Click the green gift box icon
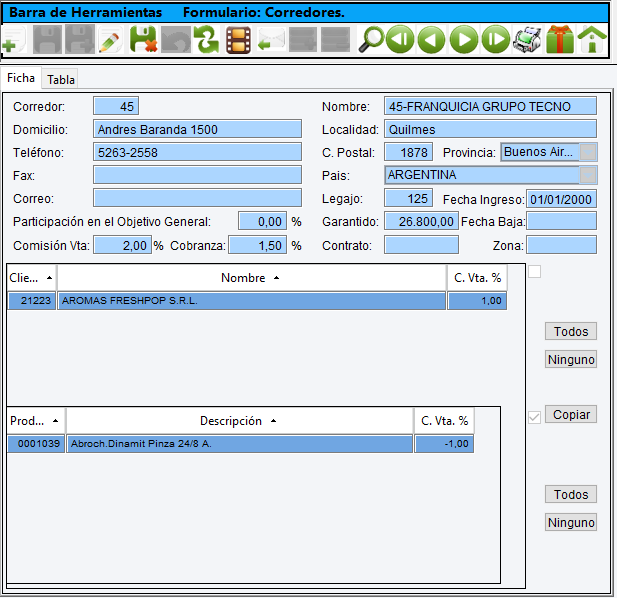This screenshot has width=617, height=598. click(x=560, y=39)
